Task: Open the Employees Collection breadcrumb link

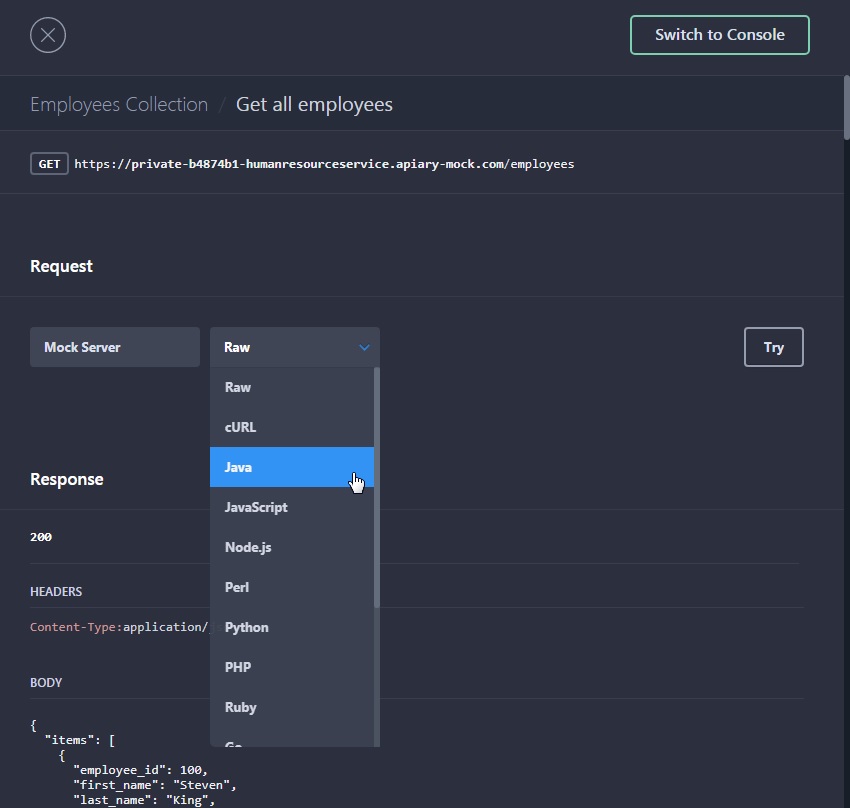Action: tap(119, 105)
